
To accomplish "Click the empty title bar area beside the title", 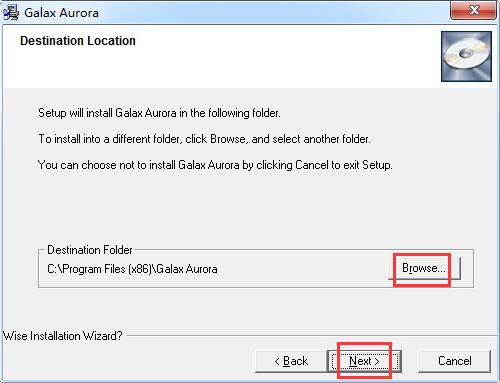I will point(273,13).
